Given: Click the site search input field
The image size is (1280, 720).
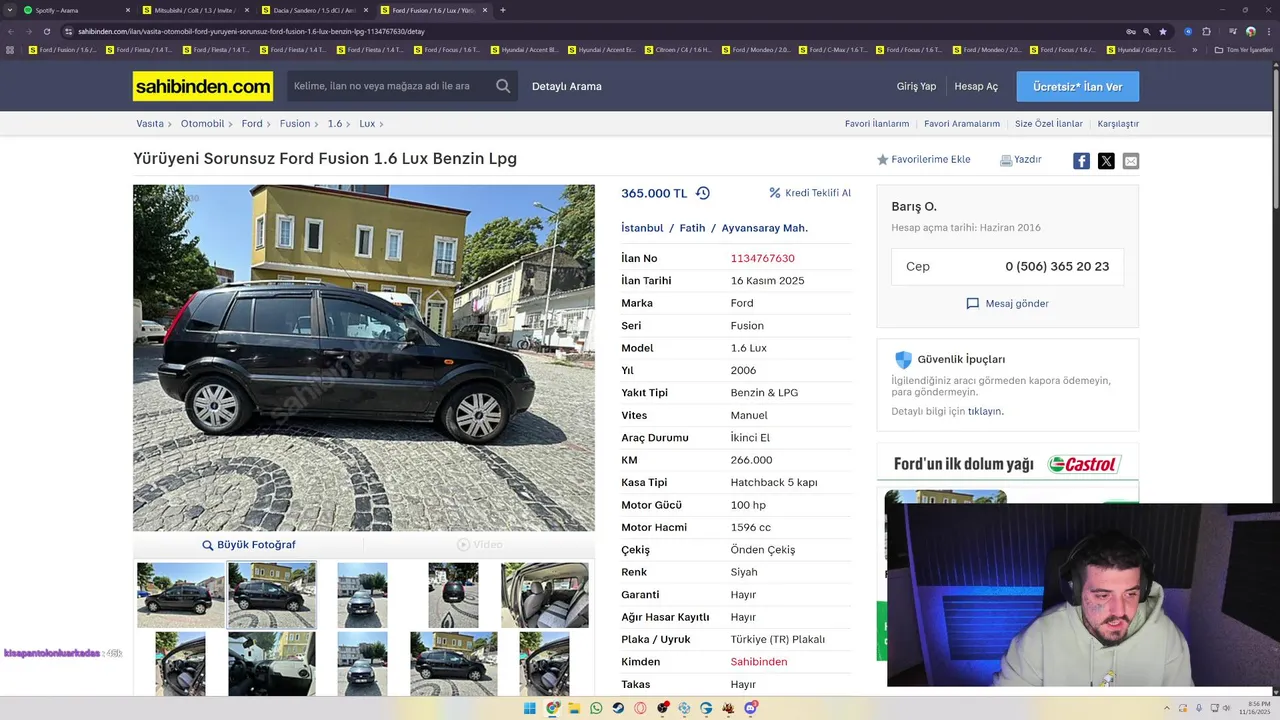Looking at the screenshot, I should tap(390, 86).
